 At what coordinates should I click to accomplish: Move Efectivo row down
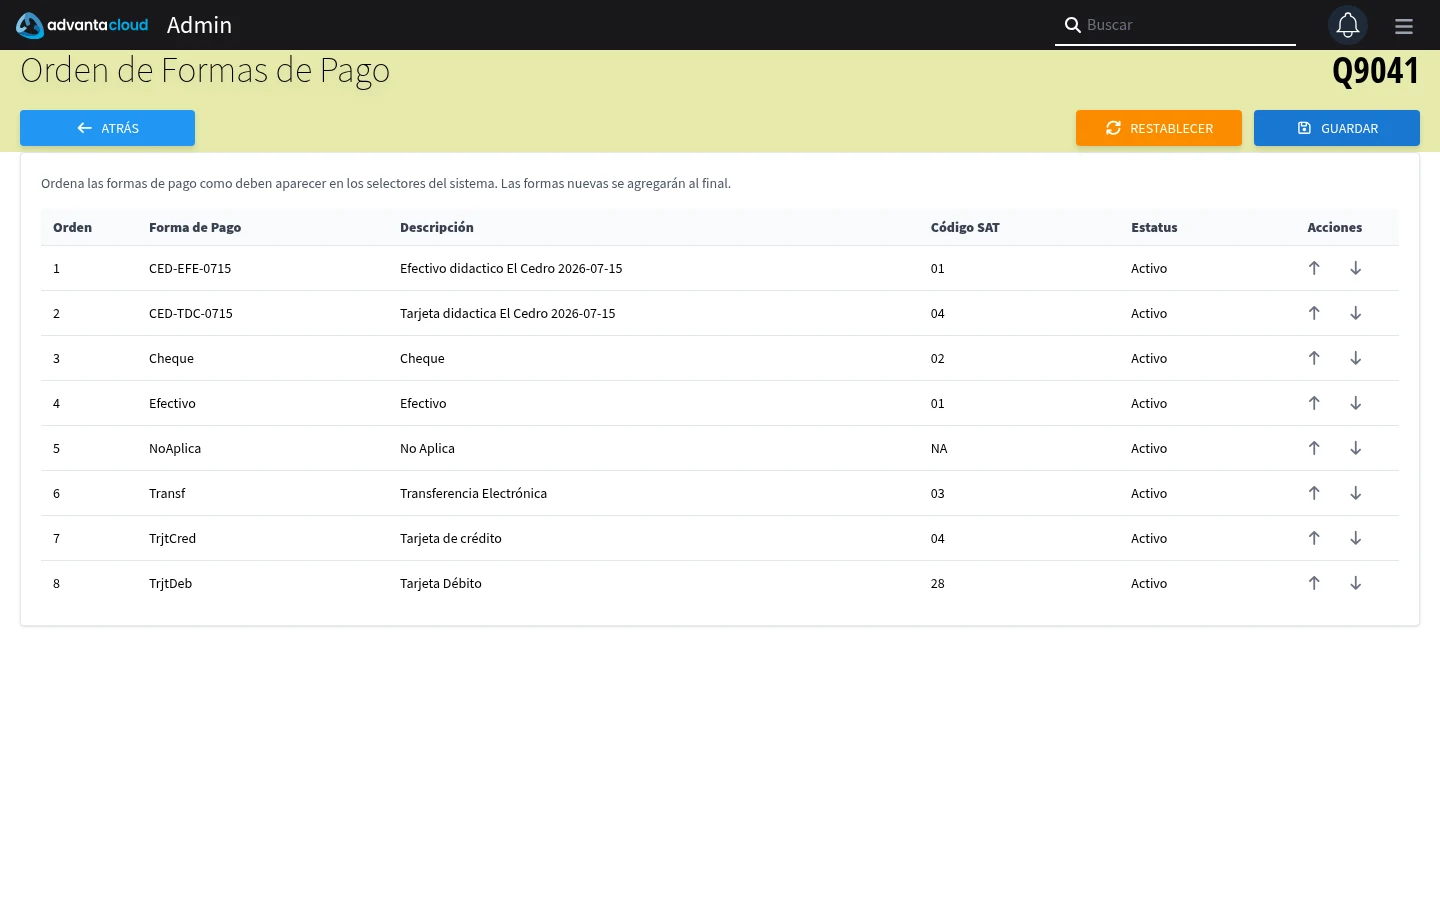(x=1356, y=403)
